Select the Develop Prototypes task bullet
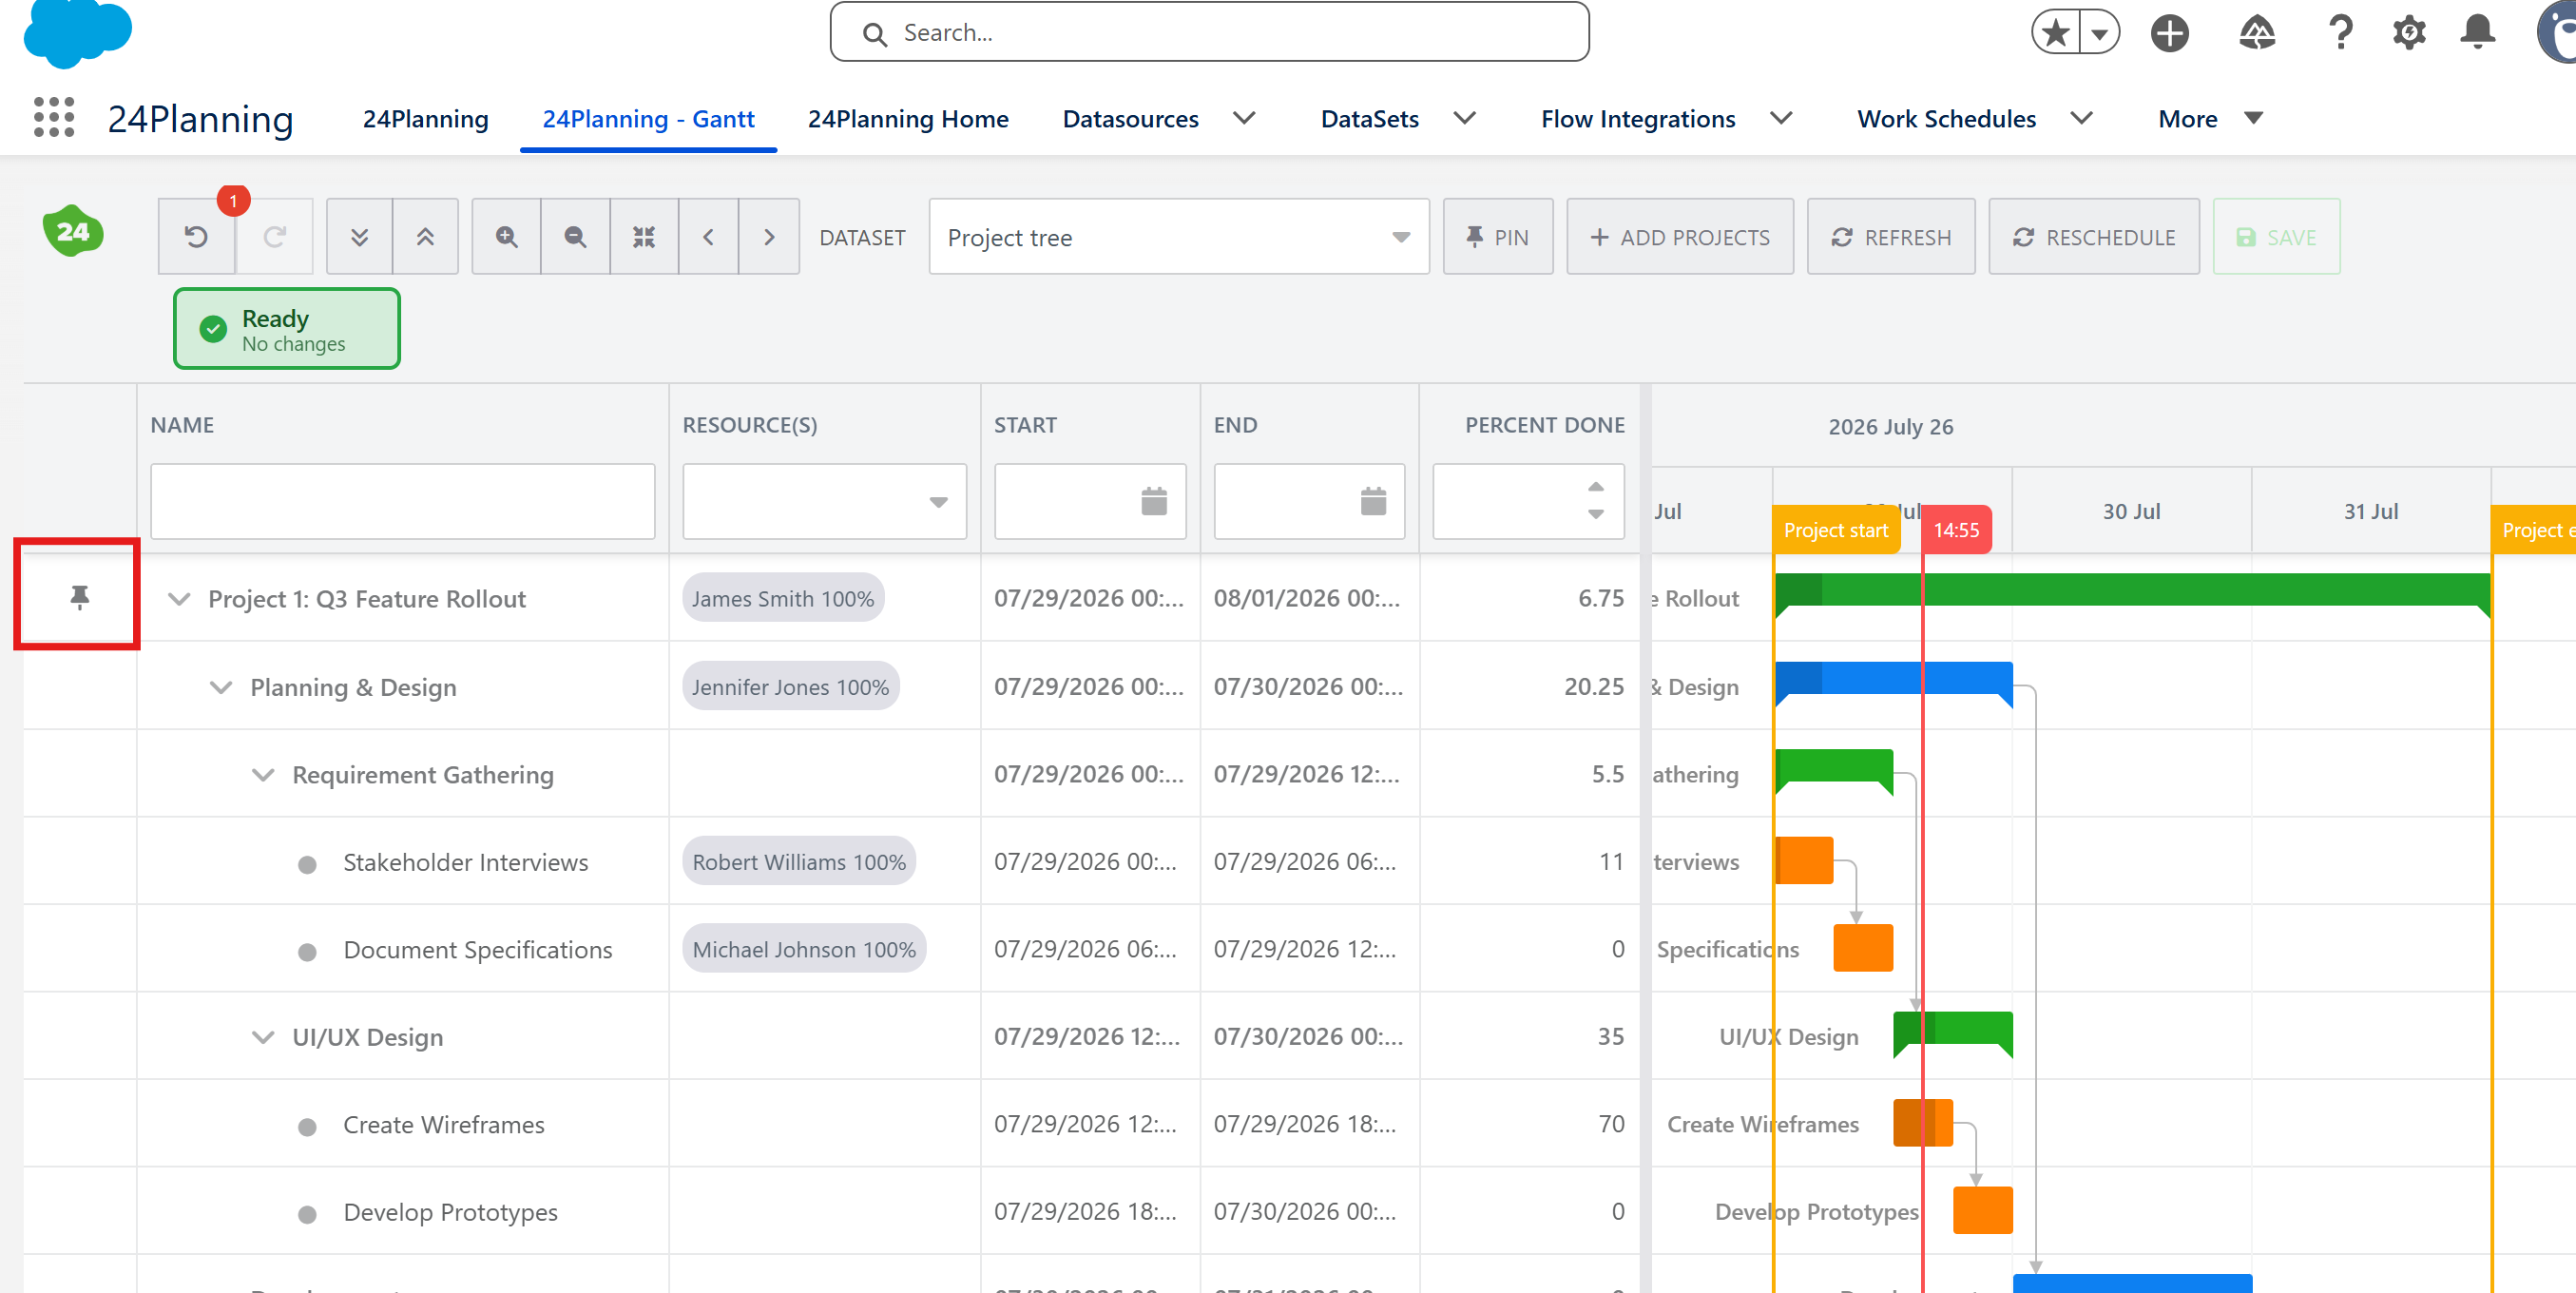Image resolution: width=2576 pixels, height=1293 pixels. point(307,1214)
